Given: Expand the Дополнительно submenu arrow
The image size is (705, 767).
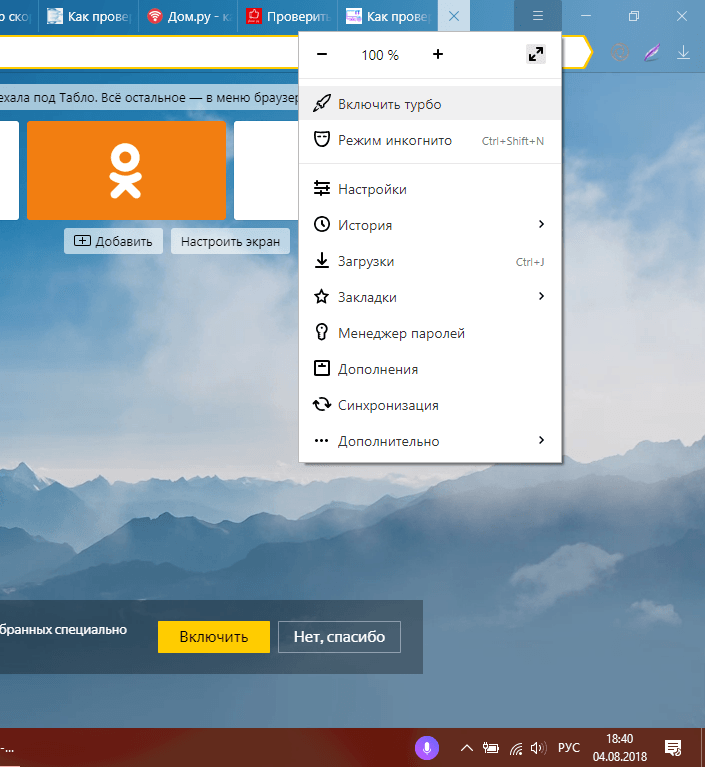Looking at the screenshot, I should coord(541,440).
